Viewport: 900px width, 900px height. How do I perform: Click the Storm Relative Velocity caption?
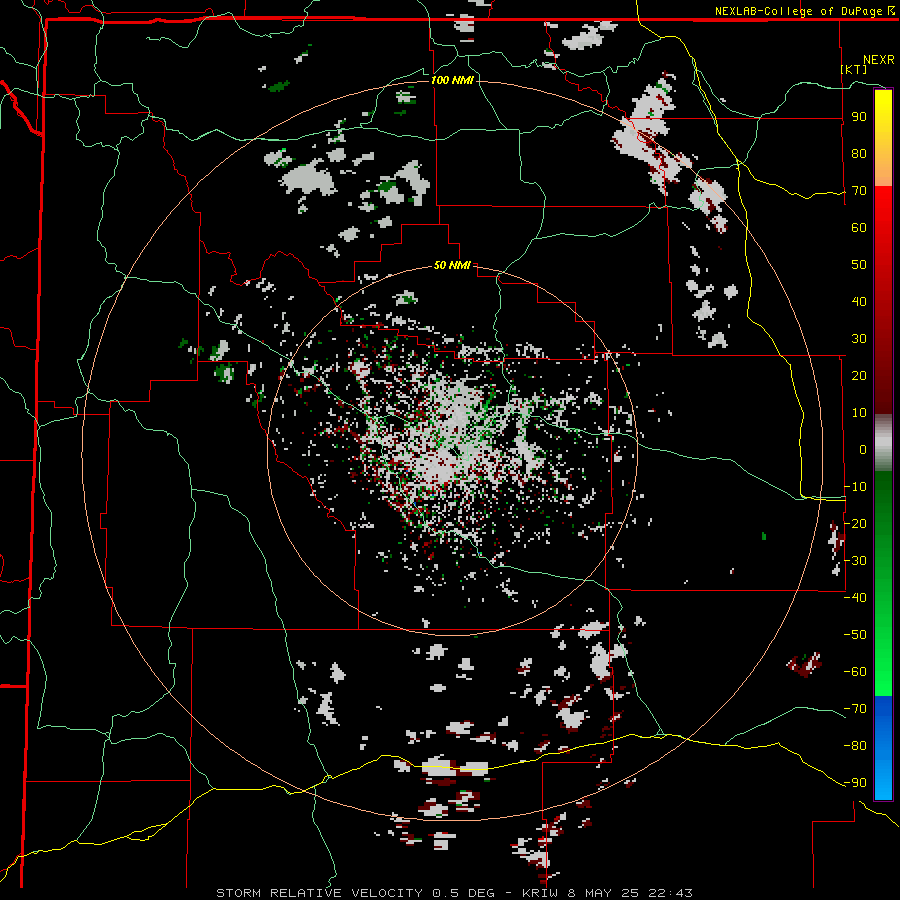coord(454,893)
